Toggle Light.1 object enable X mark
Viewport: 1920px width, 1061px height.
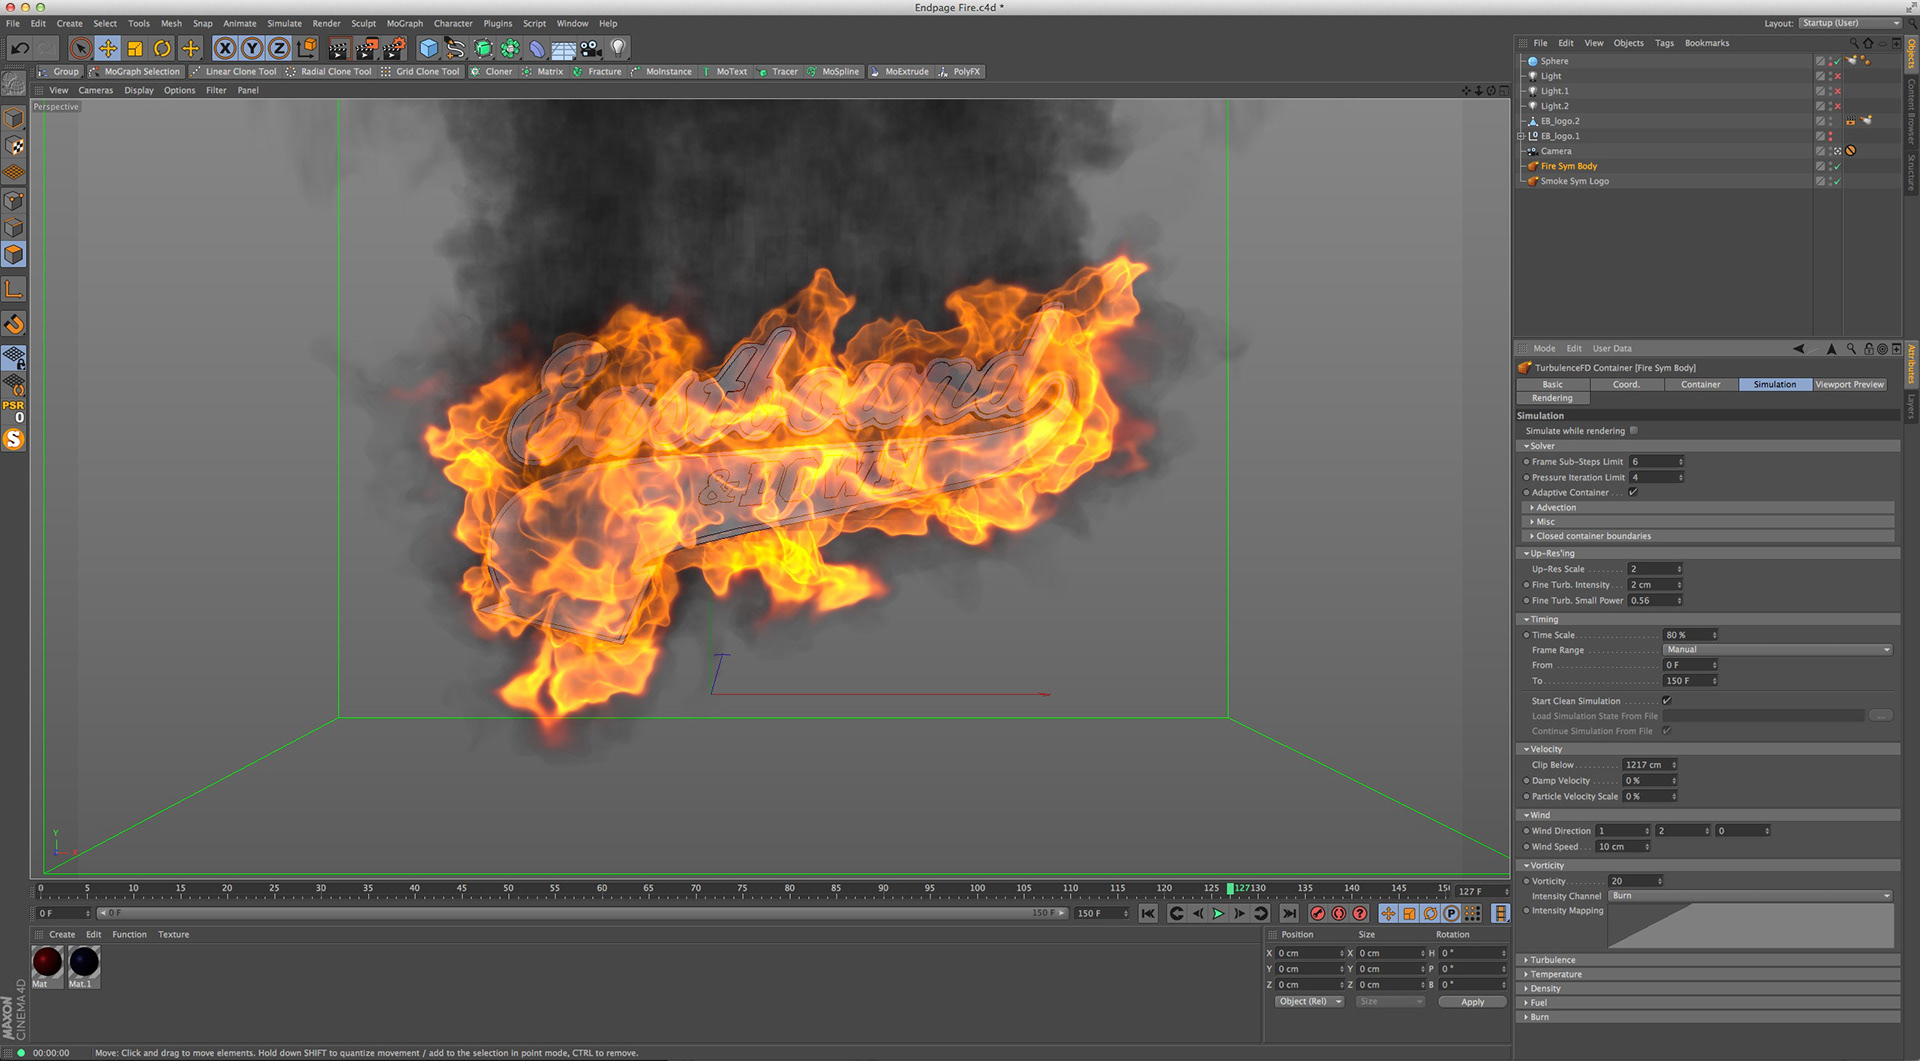[1837, 92]
